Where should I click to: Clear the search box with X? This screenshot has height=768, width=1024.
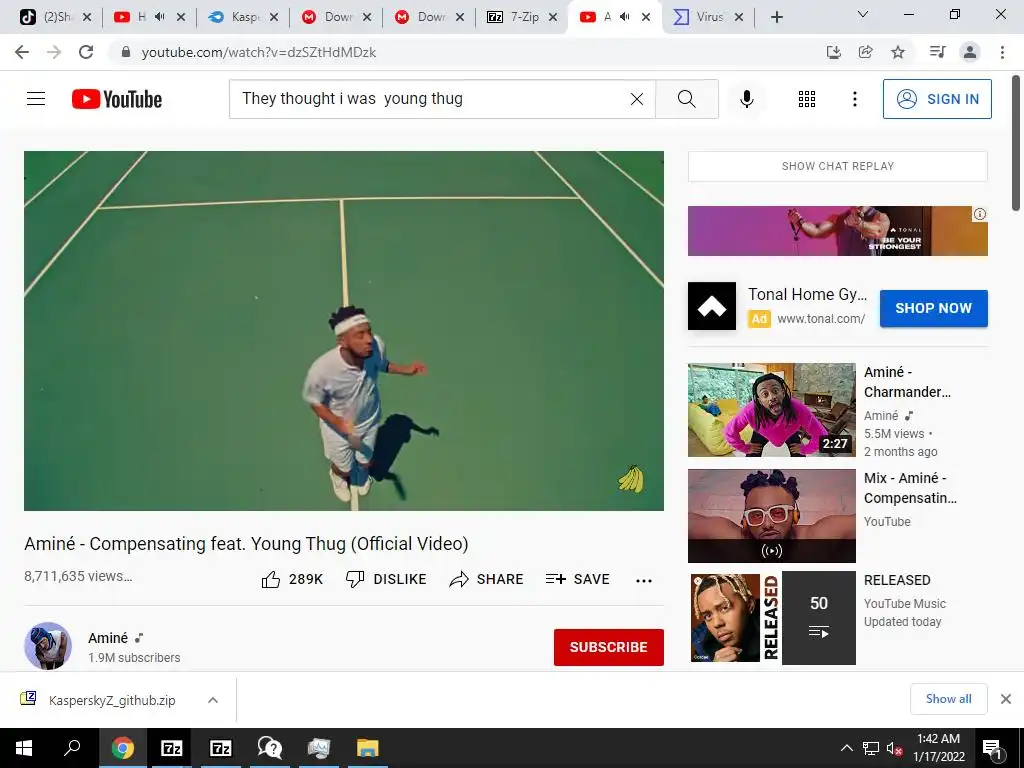[637, 99]
